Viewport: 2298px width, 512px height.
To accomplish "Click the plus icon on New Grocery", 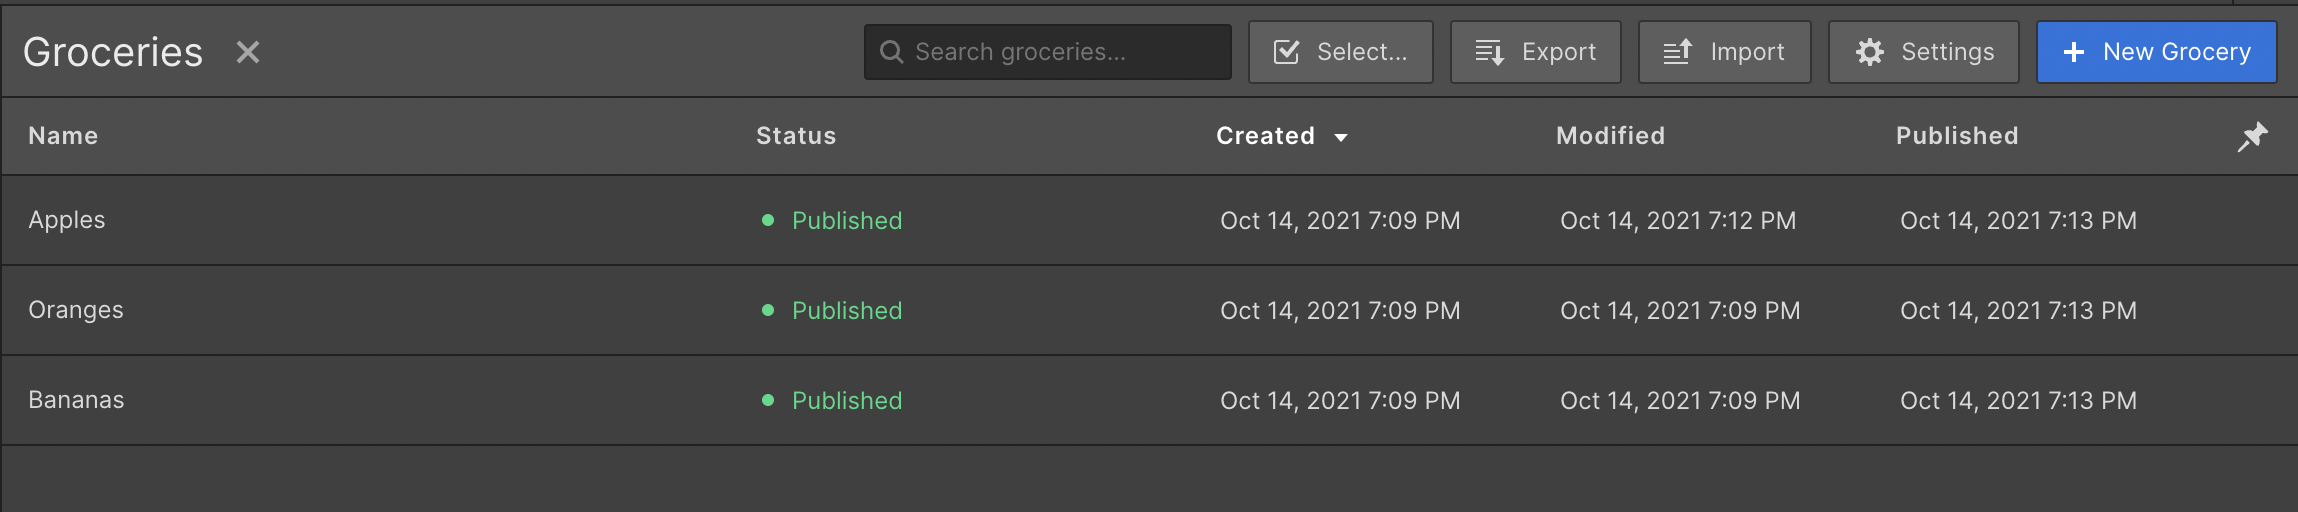I will click(2074, 52).
